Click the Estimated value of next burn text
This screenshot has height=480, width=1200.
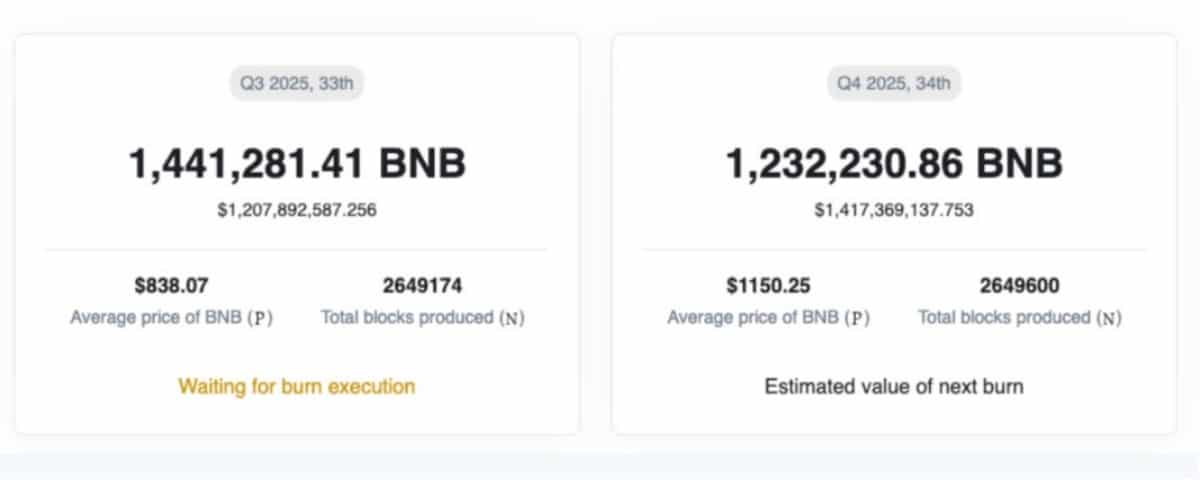[894, 386]
